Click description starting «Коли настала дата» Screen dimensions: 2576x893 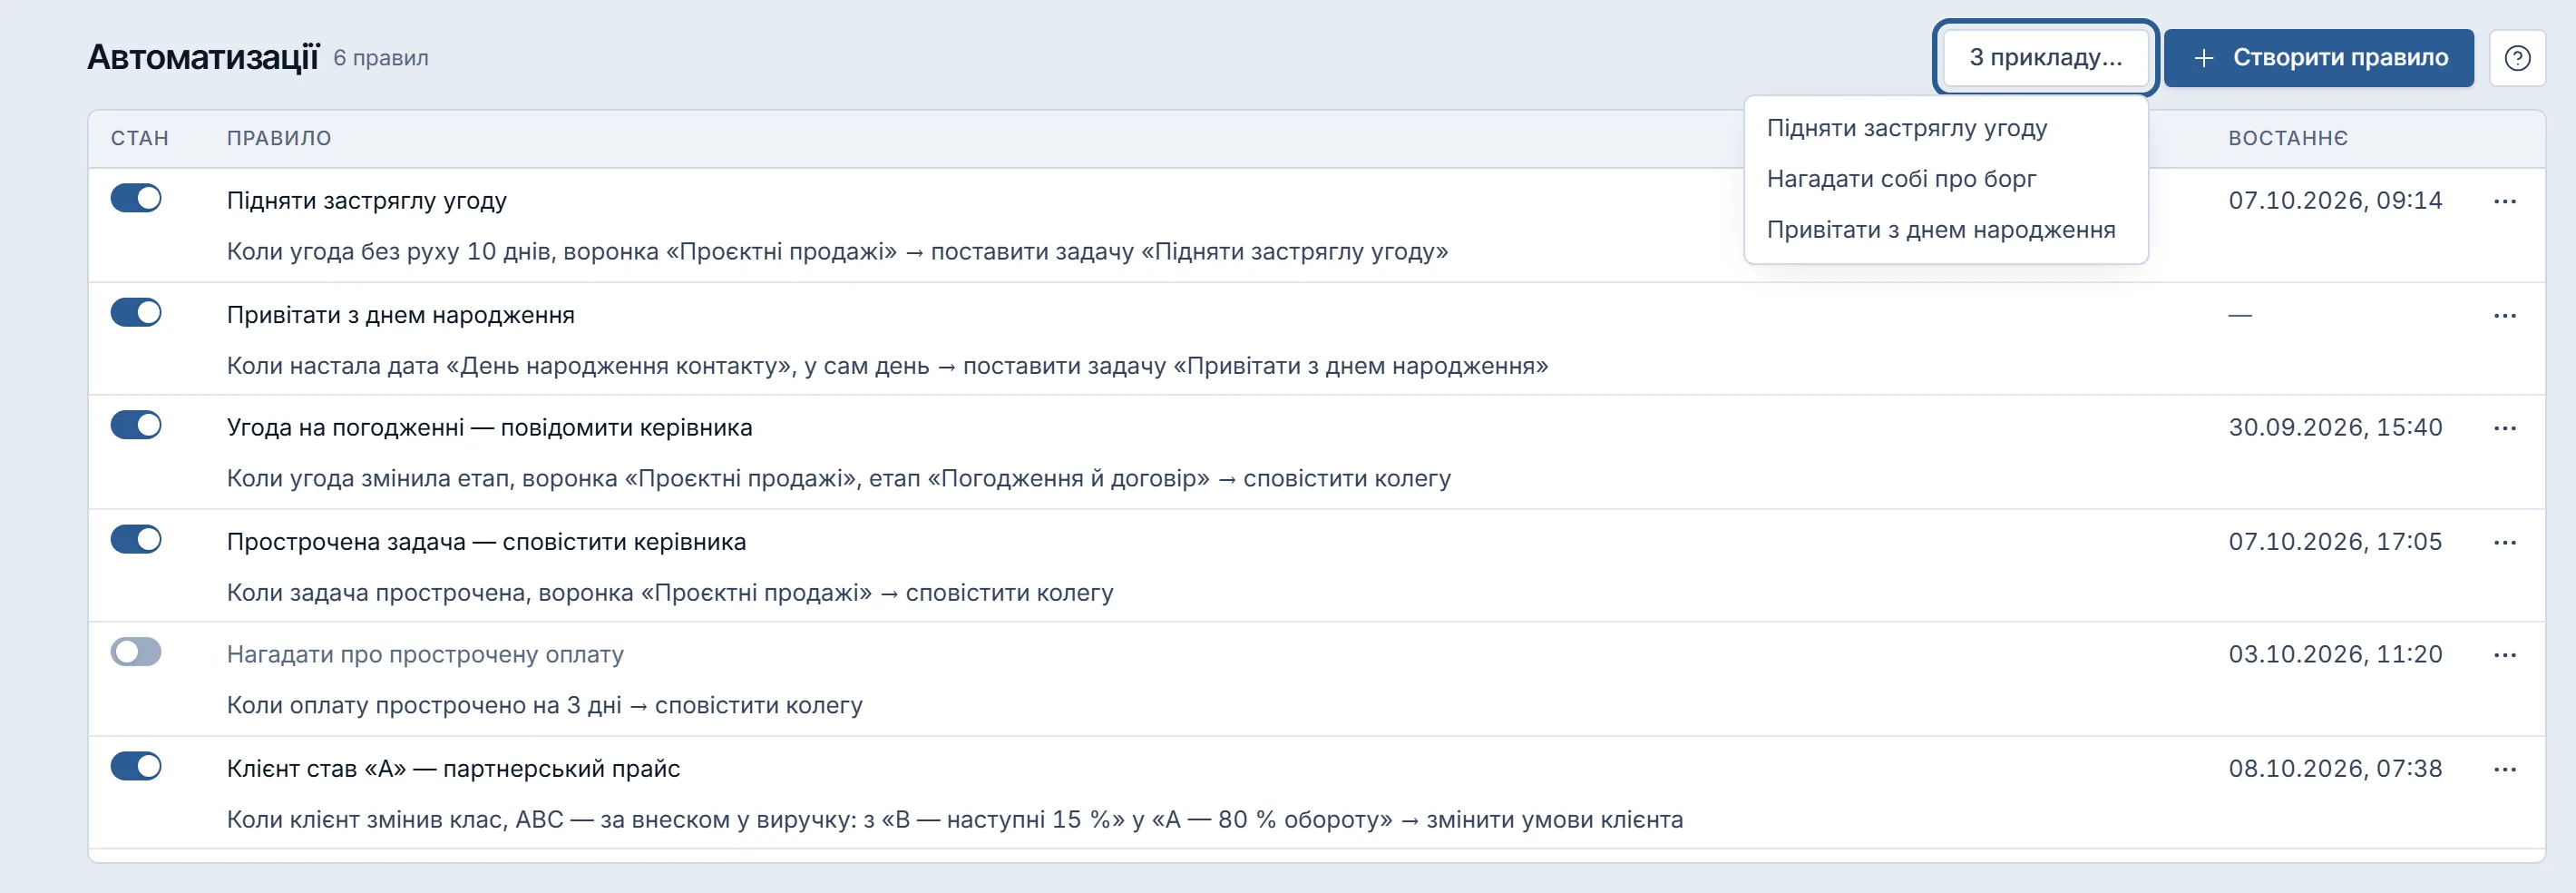point(887,366)
